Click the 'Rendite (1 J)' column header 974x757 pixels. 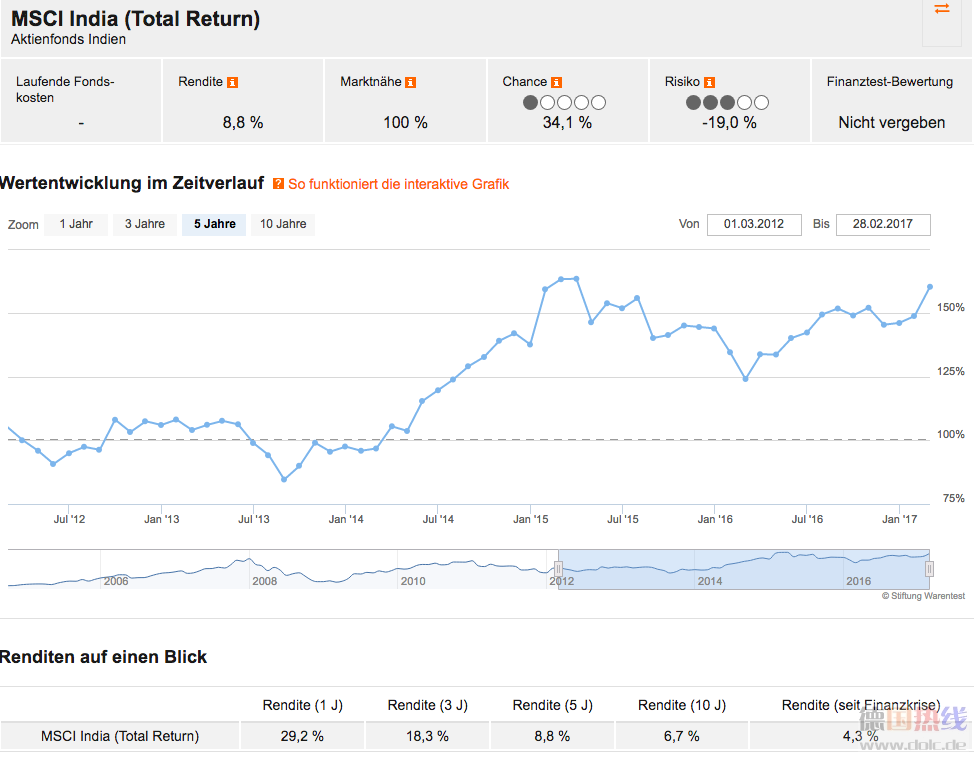[x=303, y=705]
